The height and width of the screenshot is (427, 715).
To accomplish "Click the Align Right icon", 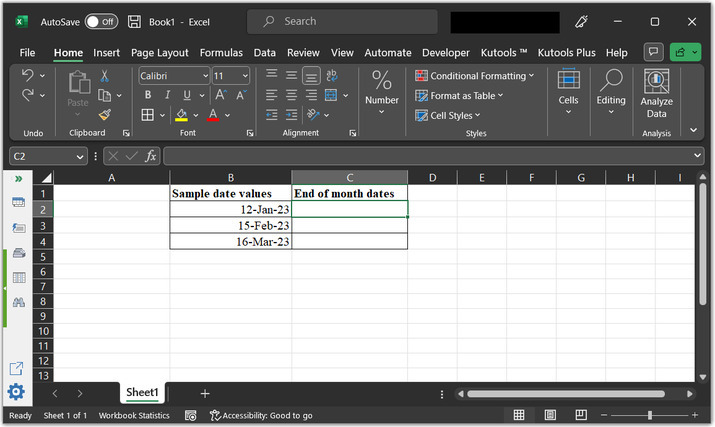I will [311, 95].
